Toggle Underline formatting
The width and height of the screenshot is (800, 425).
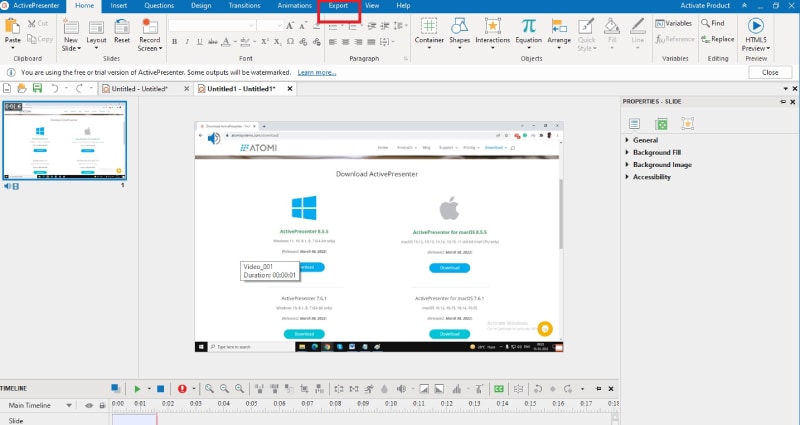coord(199,42)
